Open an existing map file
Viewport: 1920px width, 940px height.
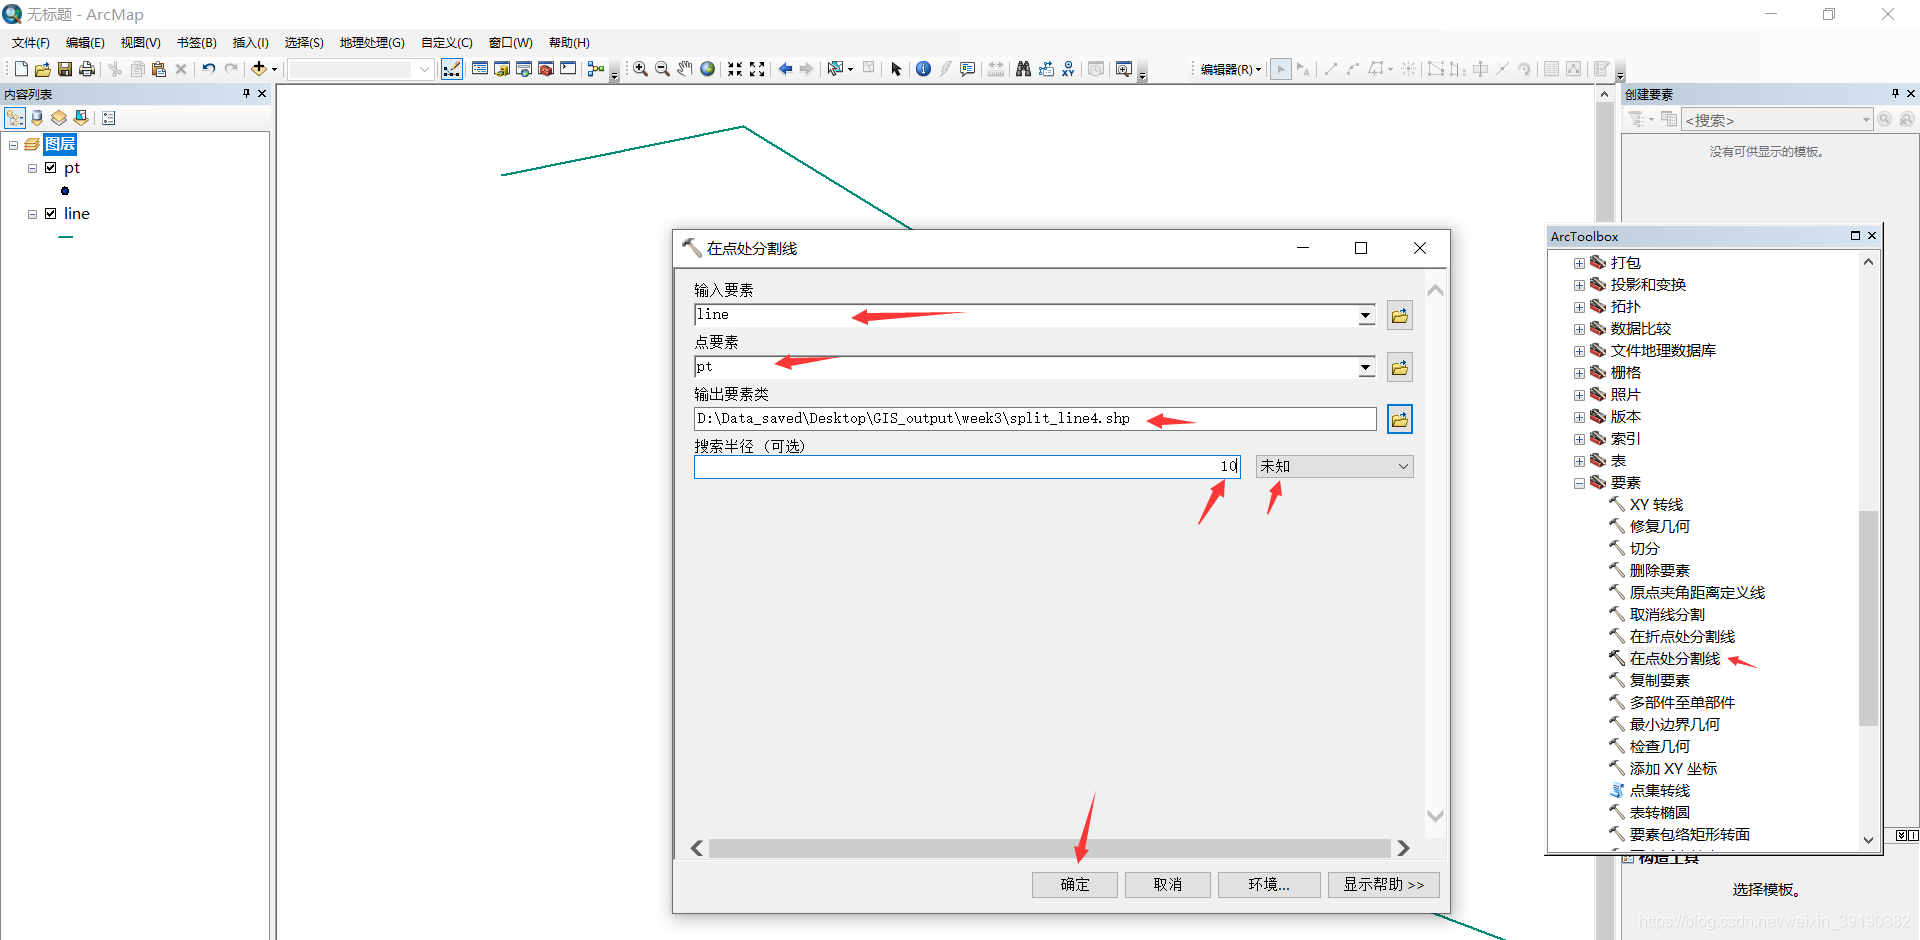tap(43, 69)
